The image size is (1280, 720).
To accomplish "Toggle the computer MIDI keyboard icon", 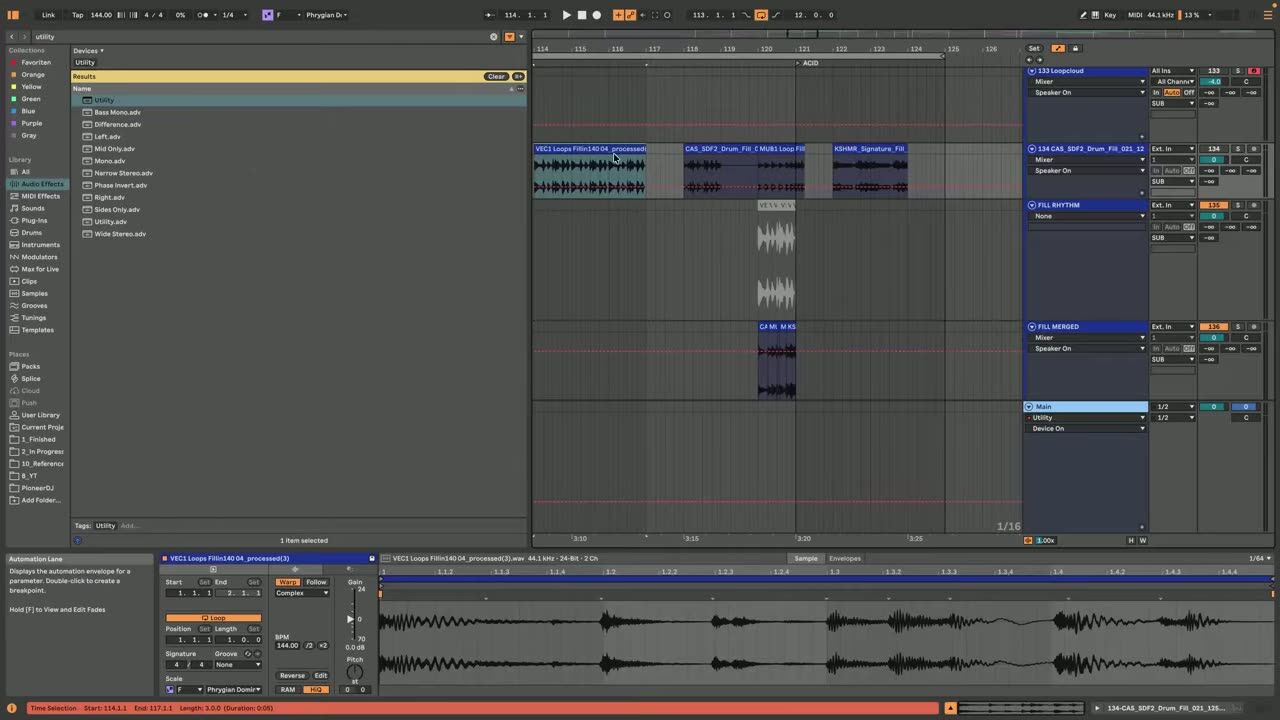I will click(x=1096, y=15).
